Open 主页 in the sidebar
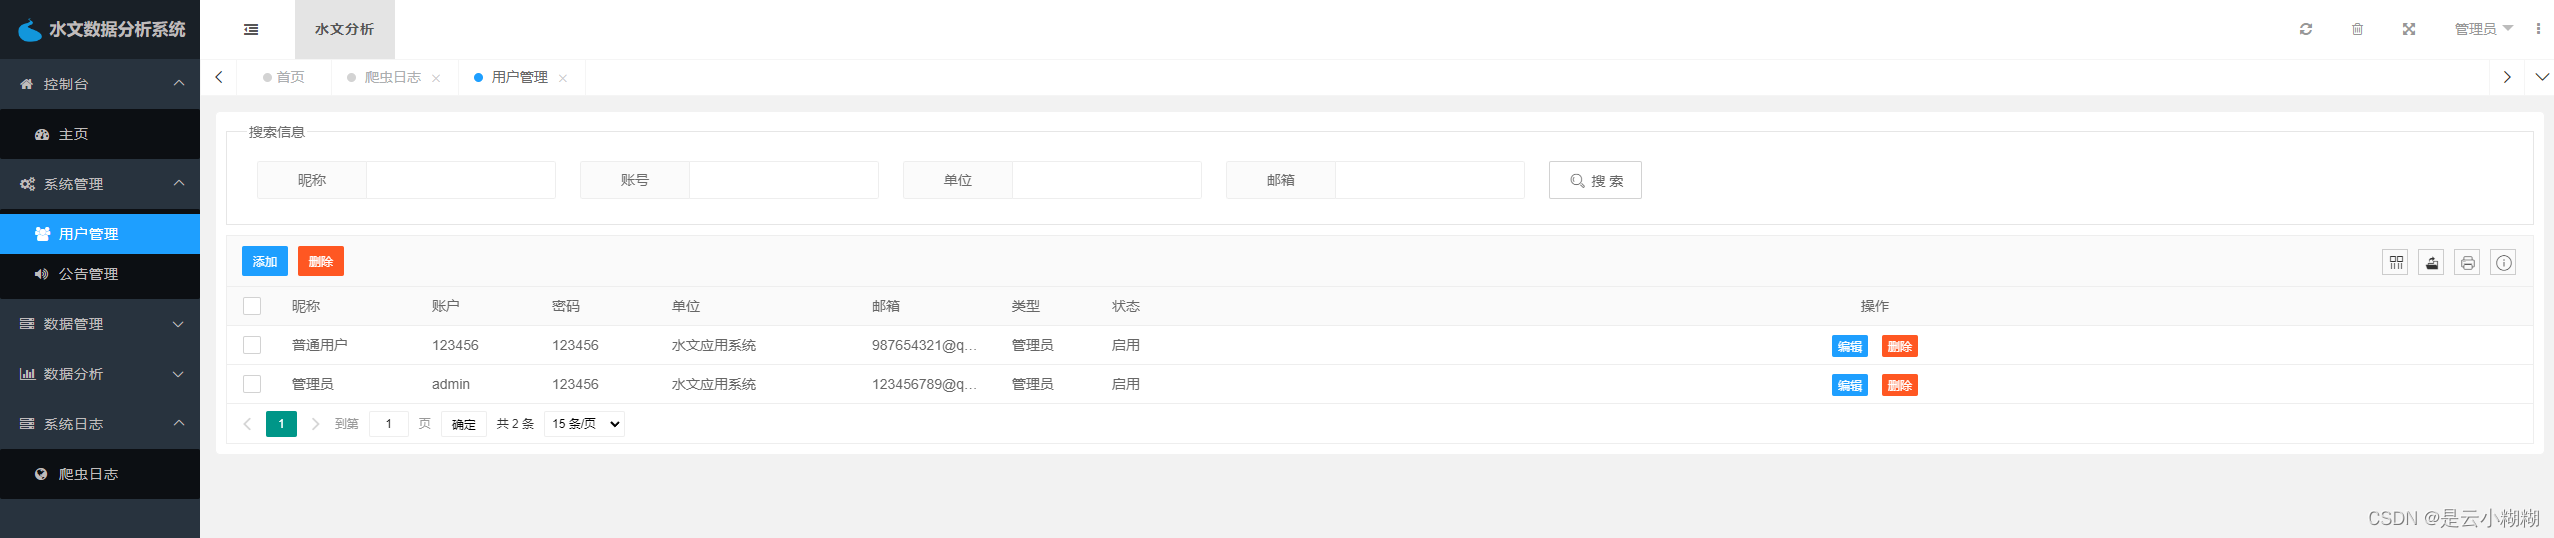The image size is (2554, 538). 100,134
